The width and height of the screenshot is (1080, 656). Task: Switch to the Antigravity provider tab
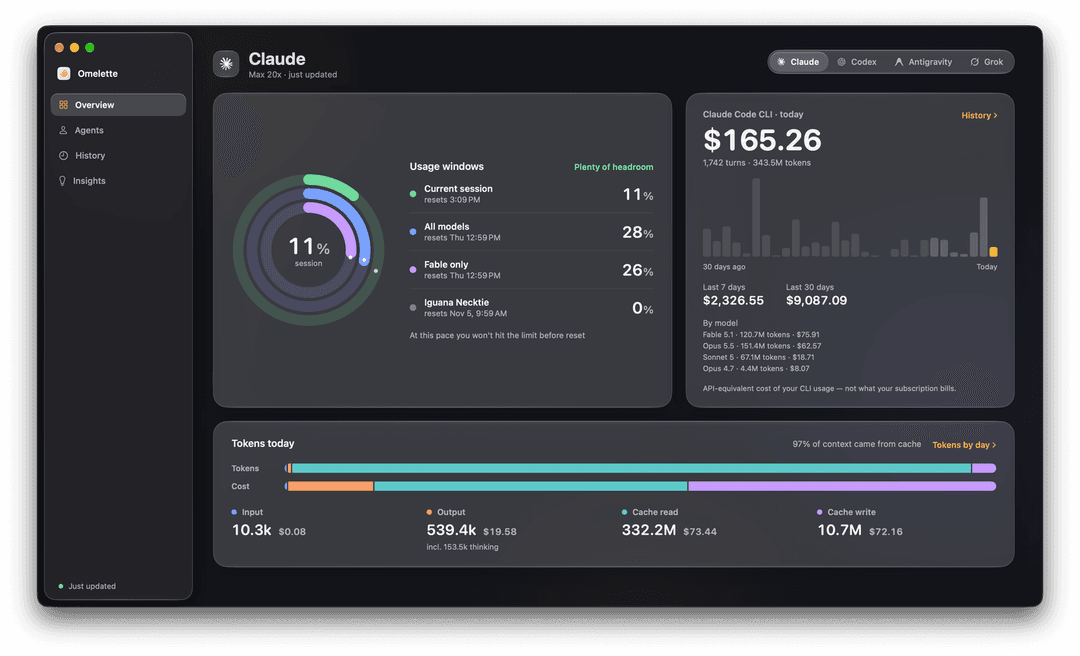tap(923, 62)
